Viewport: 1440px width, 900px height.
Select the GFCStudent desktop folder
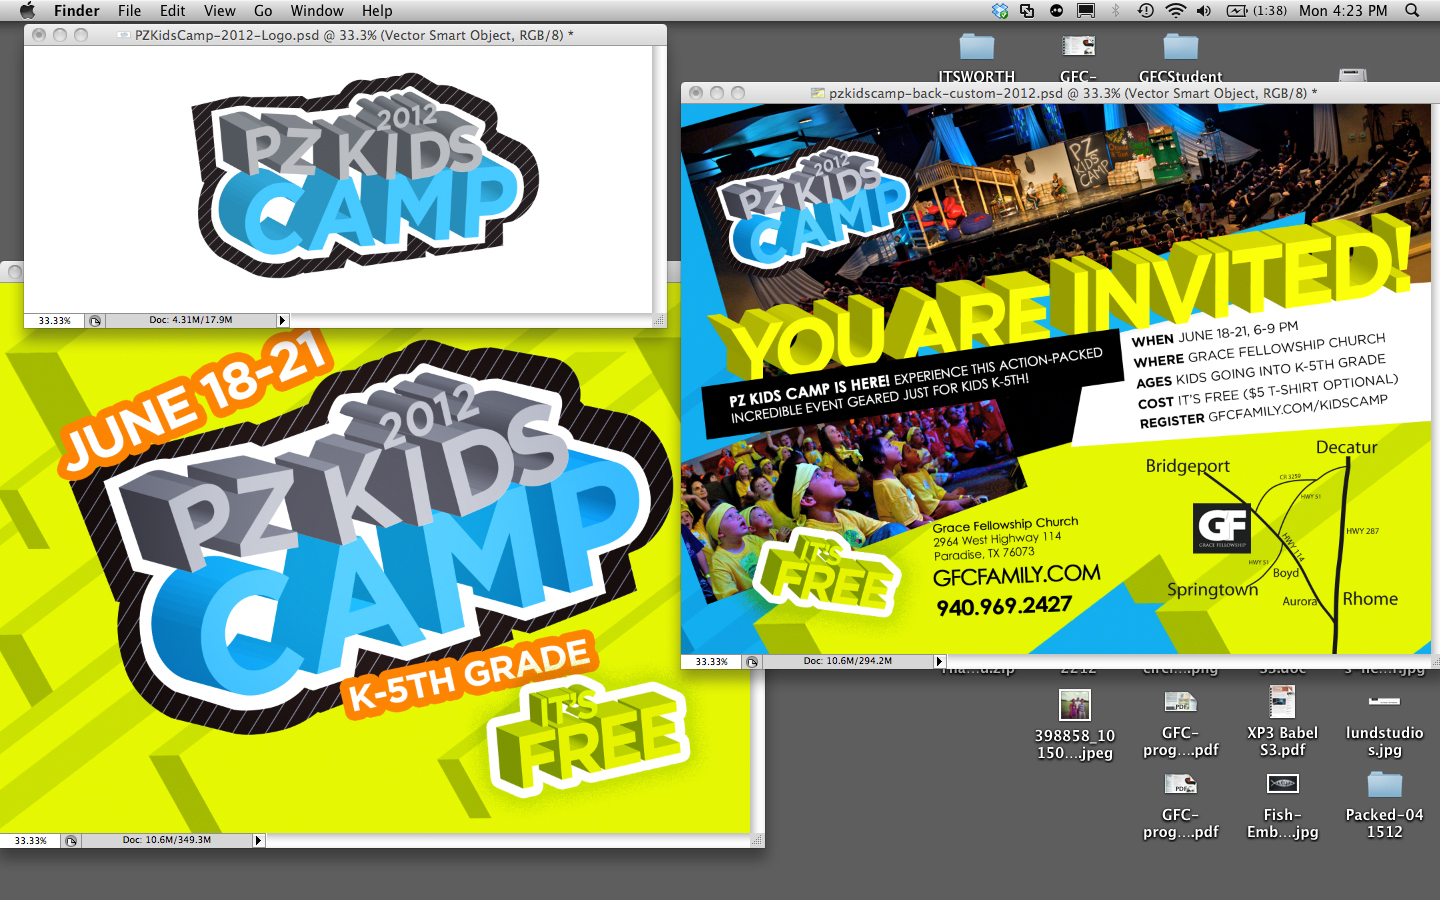click(1180, 48)
